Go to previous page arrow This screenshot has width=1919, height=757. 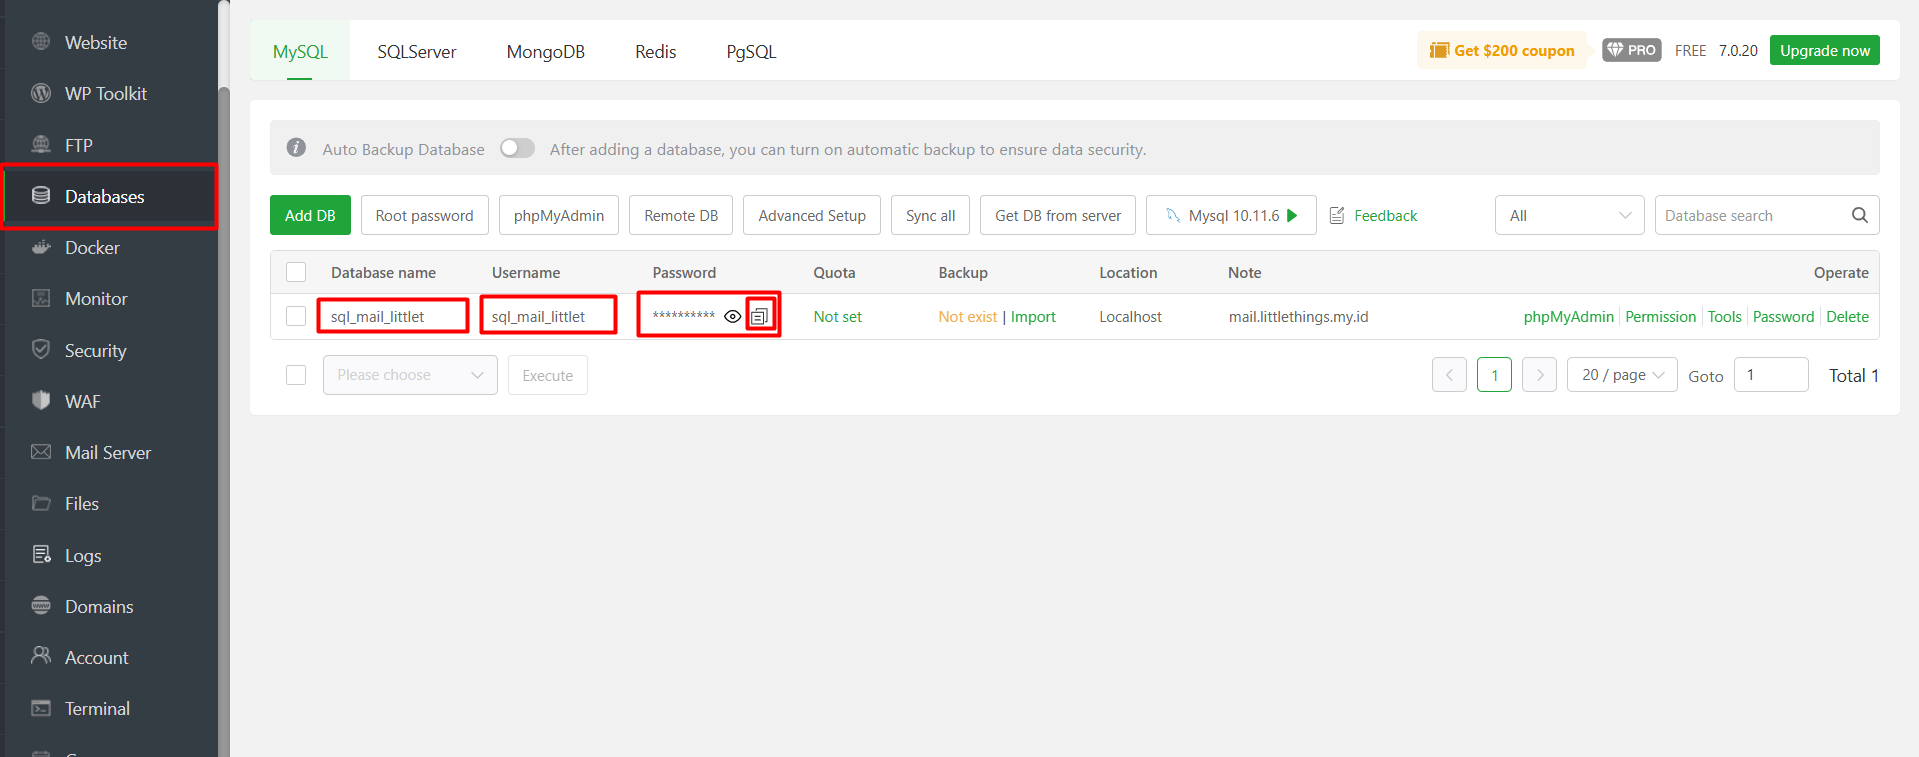coord(1449,375)
